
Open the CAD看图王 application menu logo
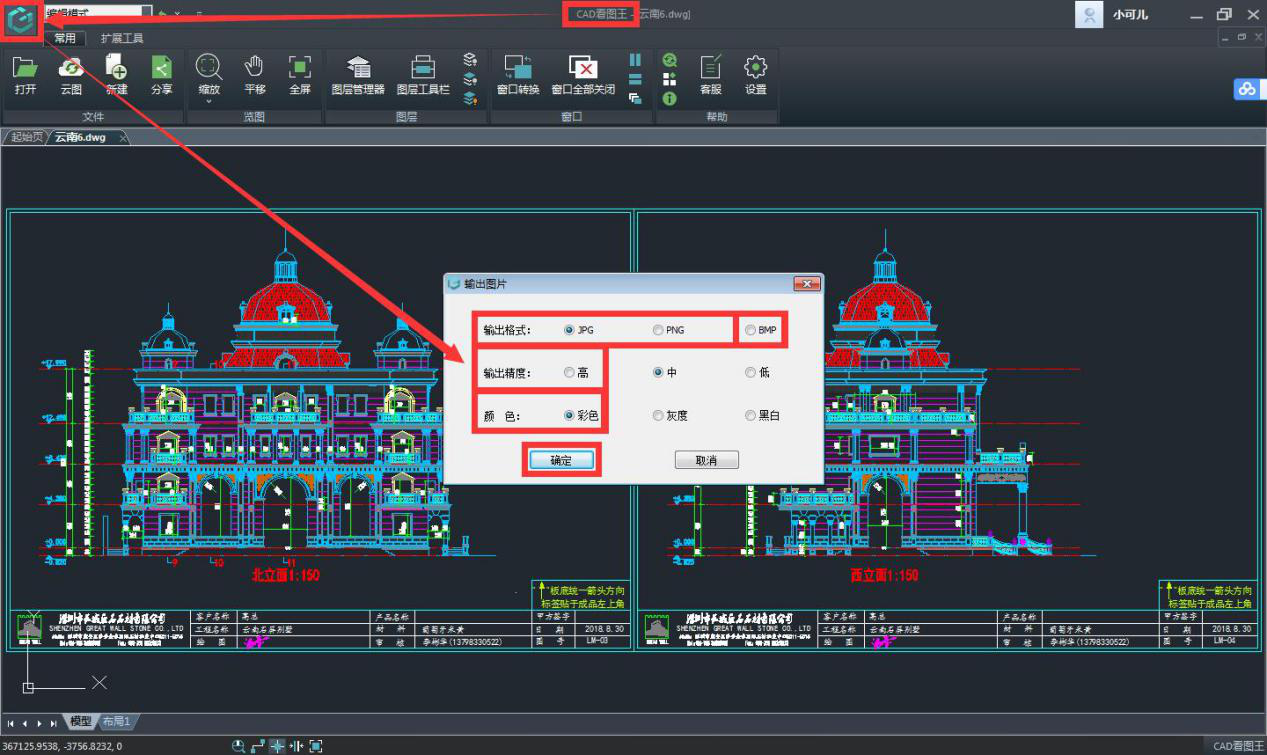(22, 19)
